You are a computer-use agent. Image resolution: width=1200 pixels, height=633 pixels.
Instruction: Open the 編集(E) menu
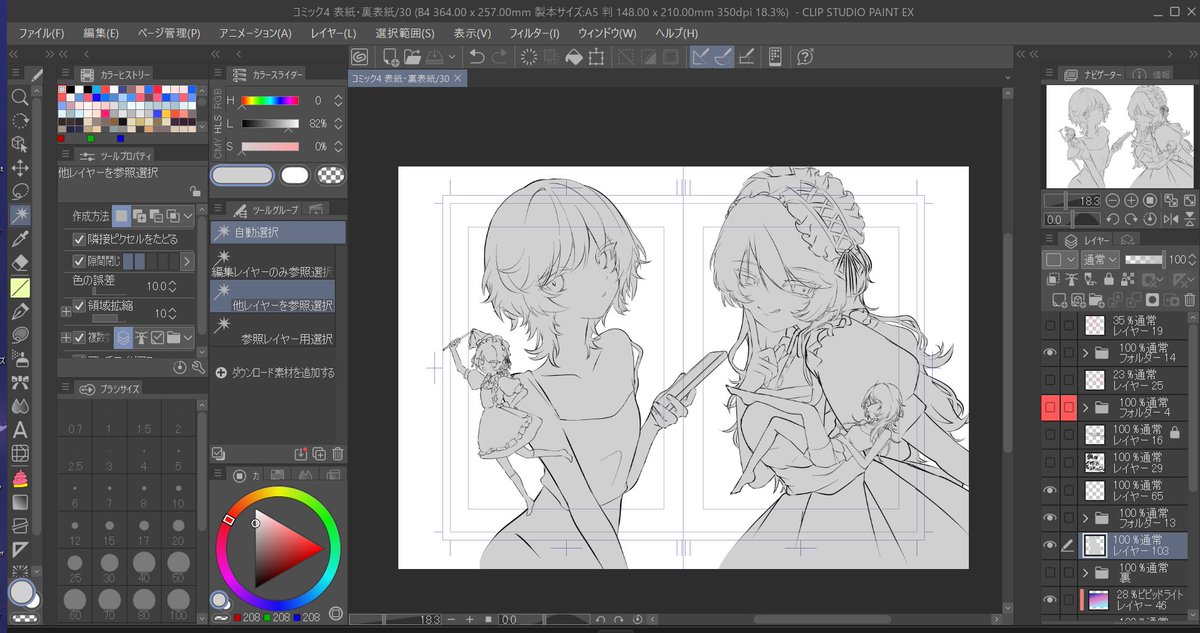pos(101,33)
